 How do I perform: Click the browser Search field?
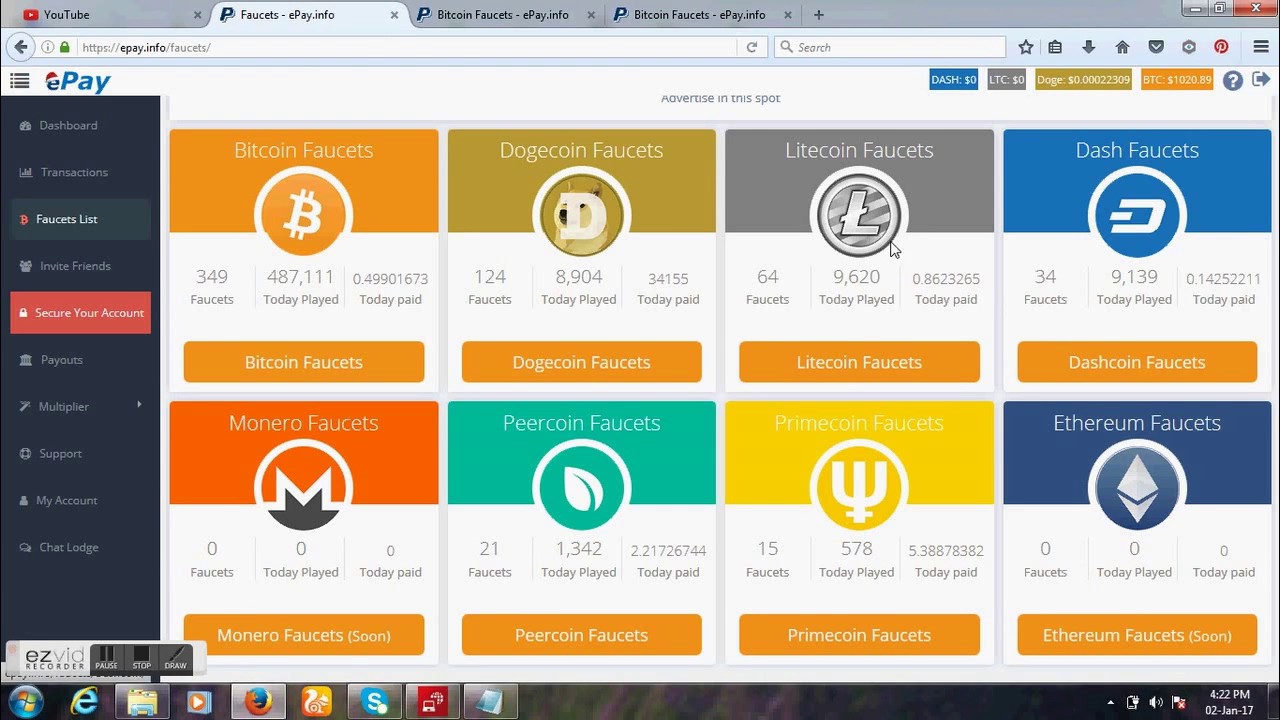pyautogui.click(x=890, y=47)
